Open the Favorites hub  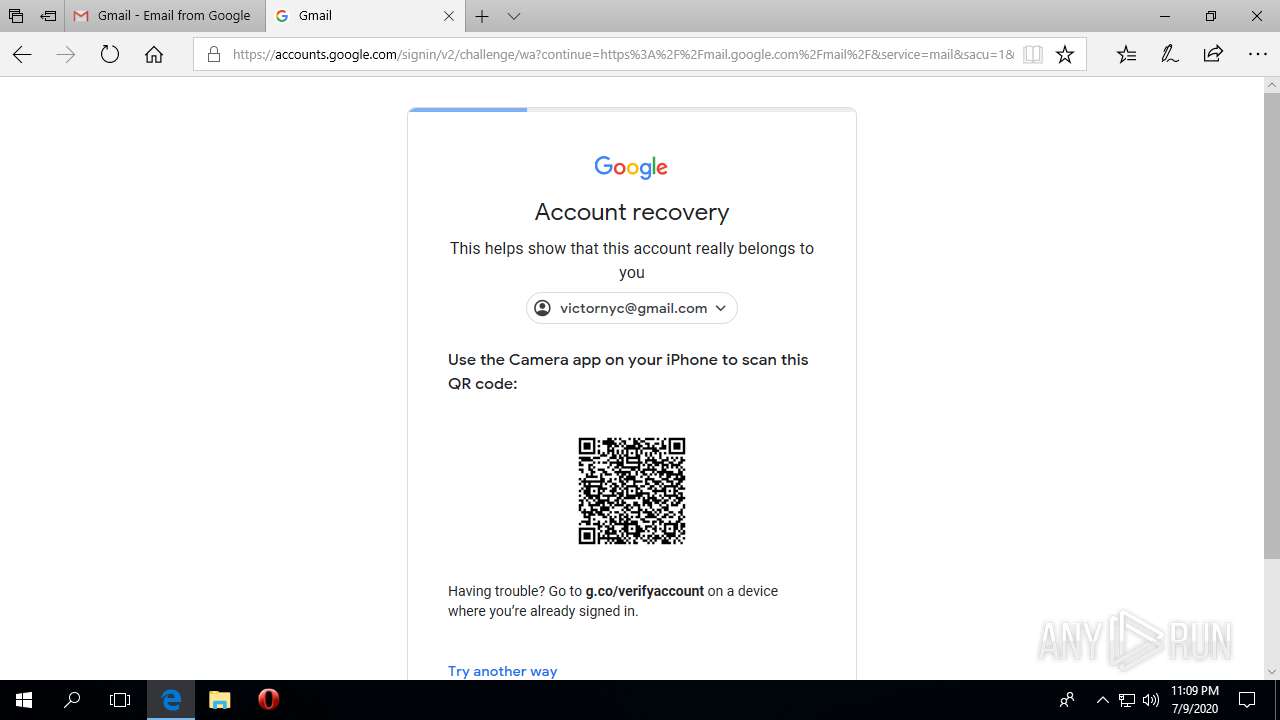click(x=1127, y=55)
